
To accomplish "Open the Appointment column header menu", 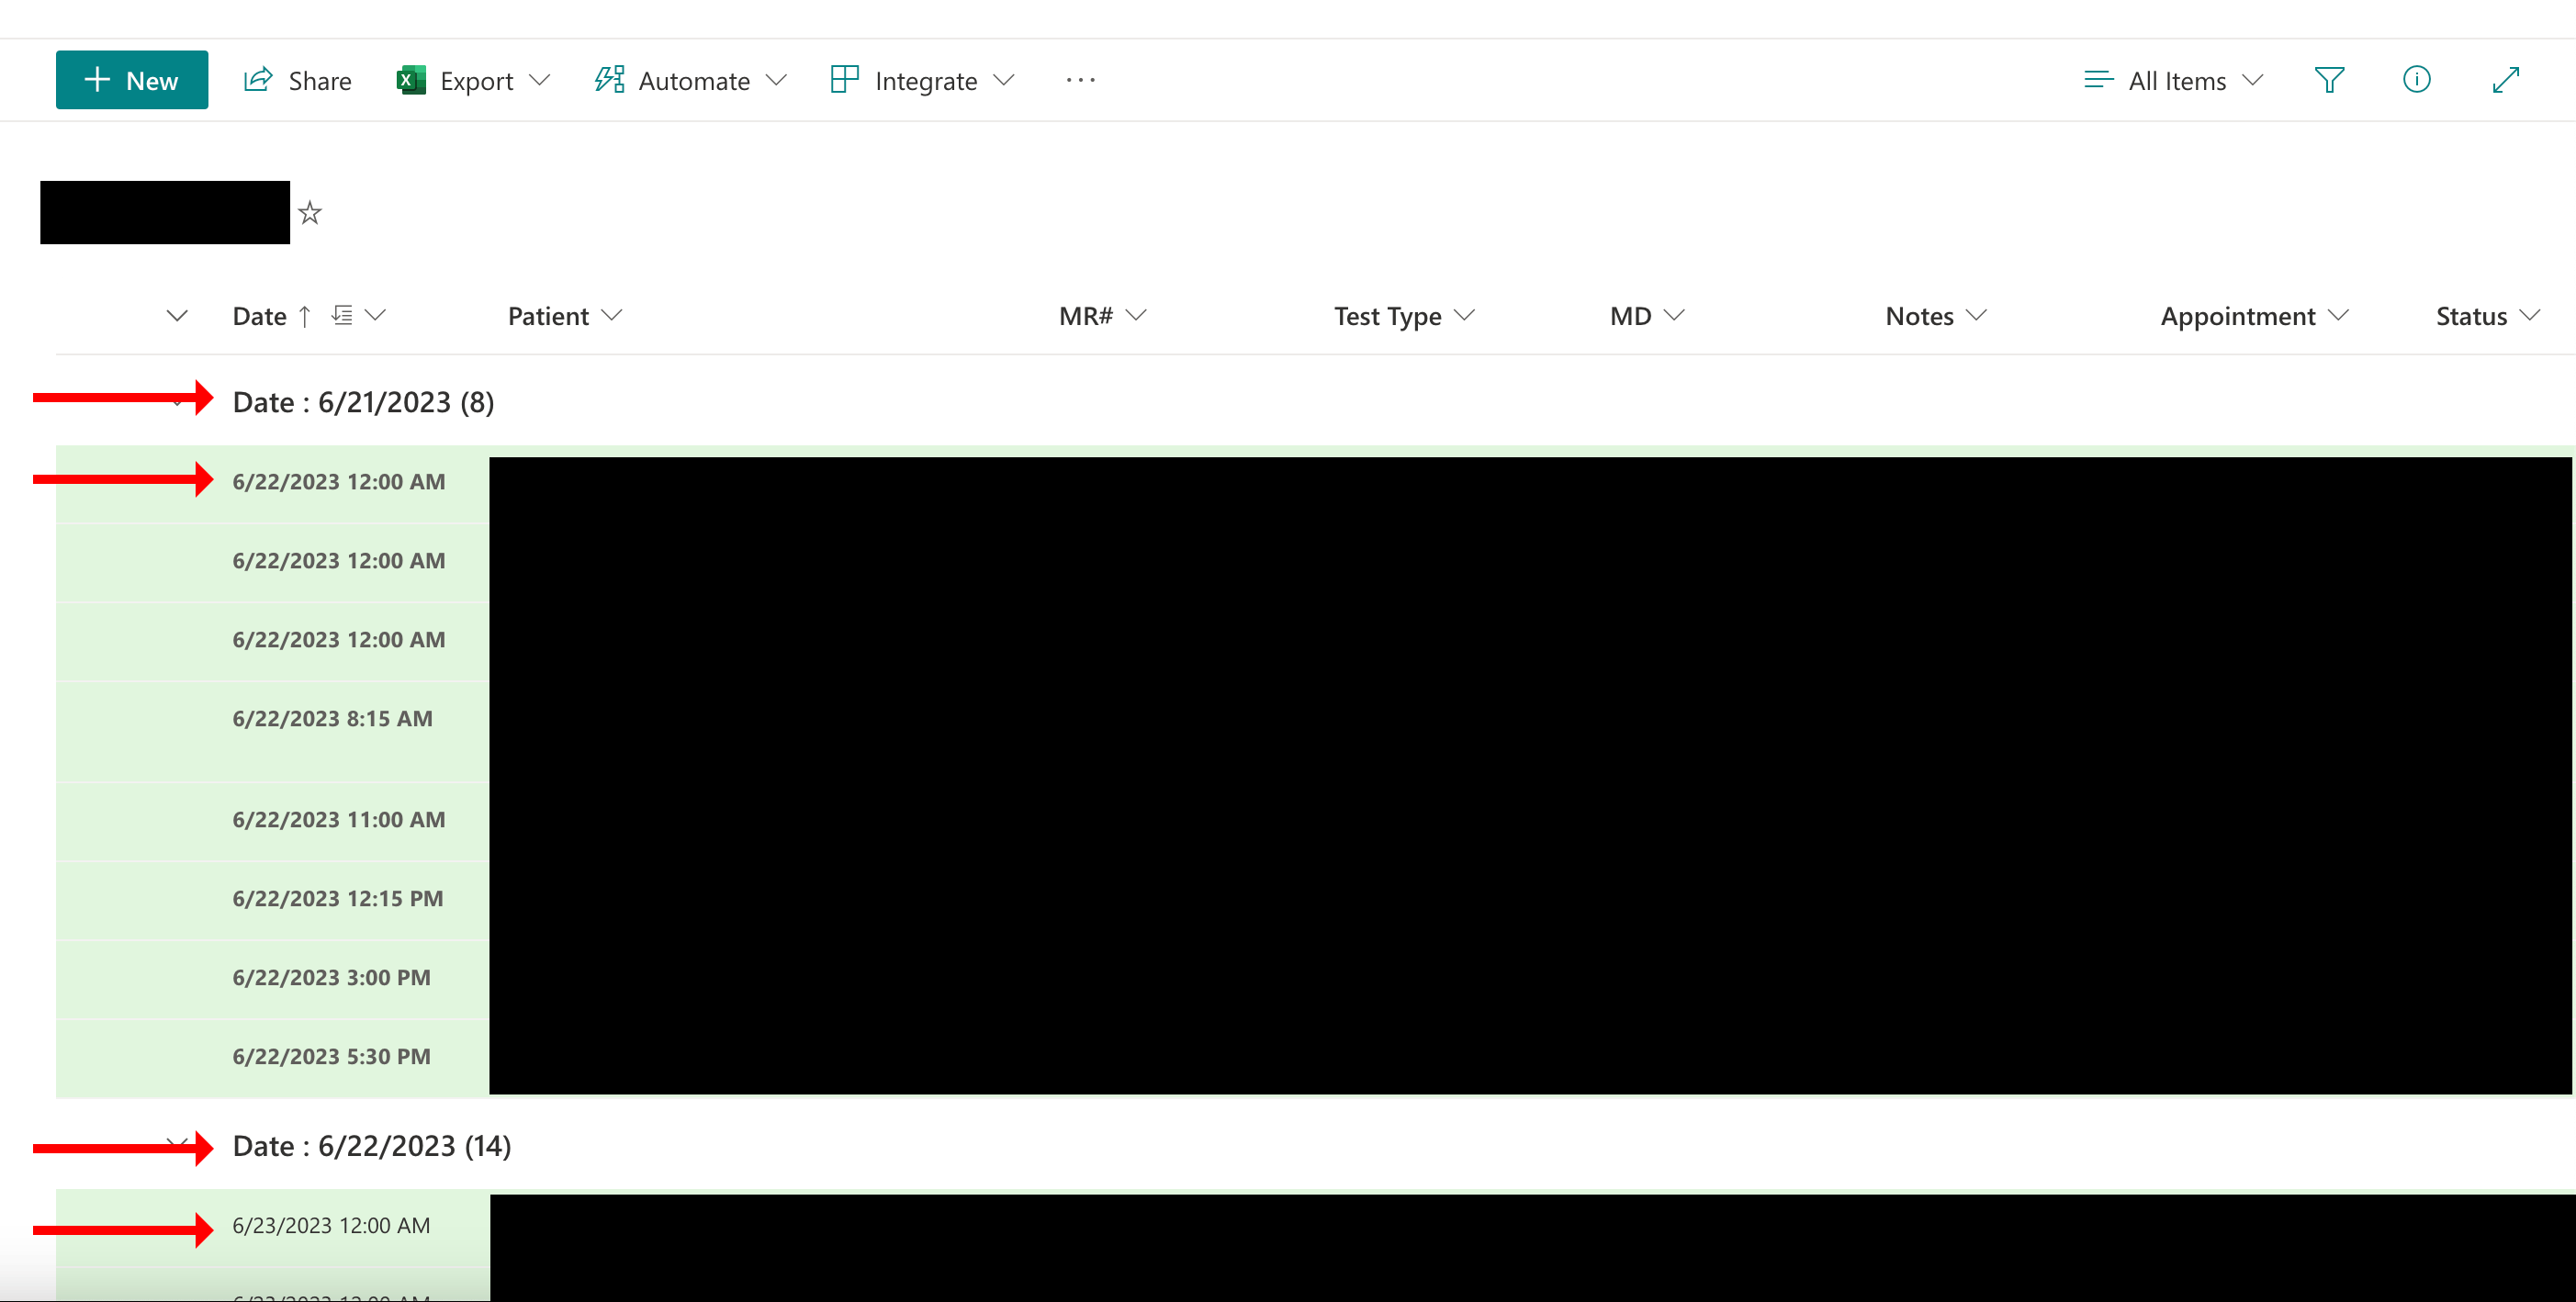I will tap(2254, 316).
